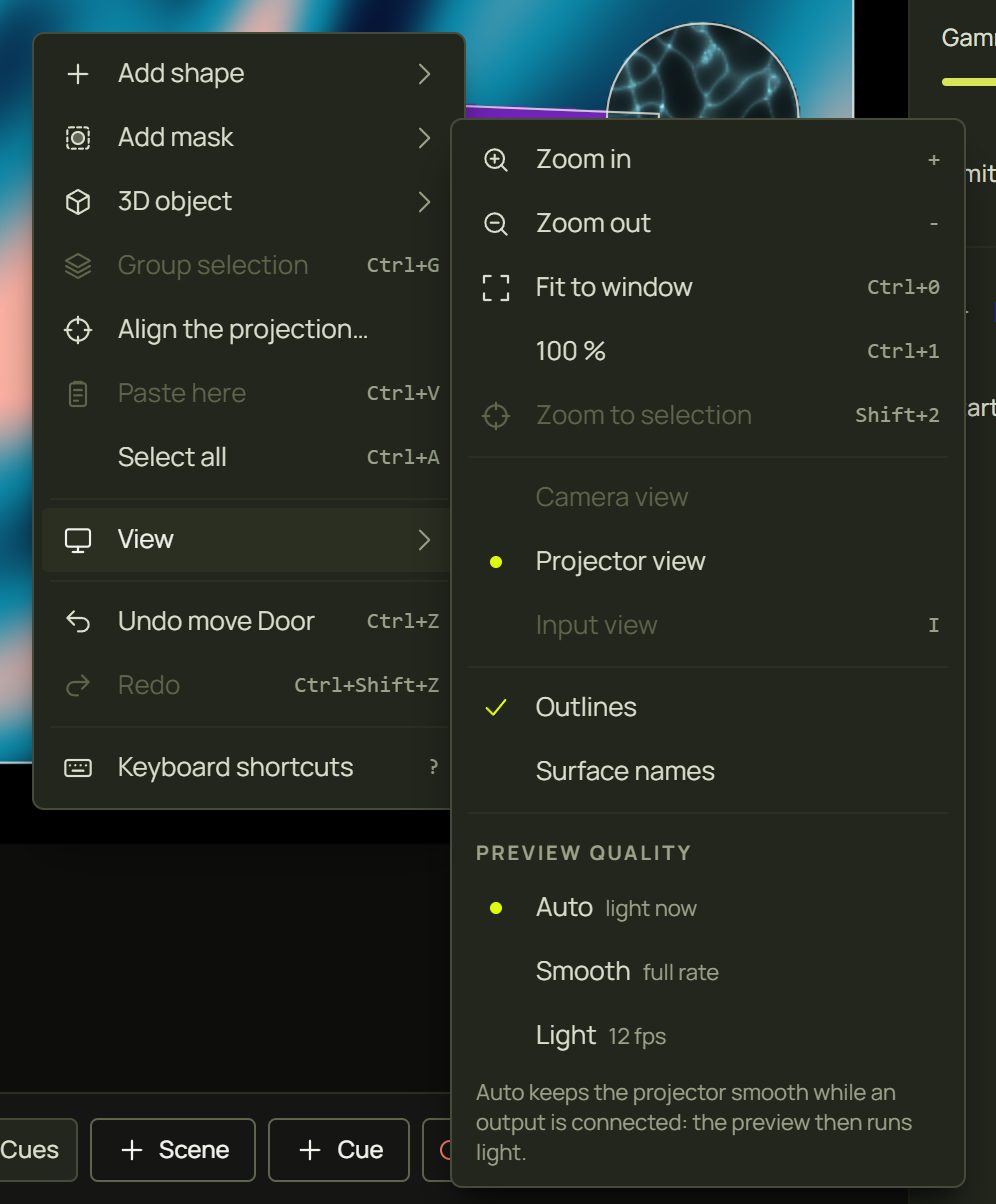Click Fit to window entry

(708, 288)
